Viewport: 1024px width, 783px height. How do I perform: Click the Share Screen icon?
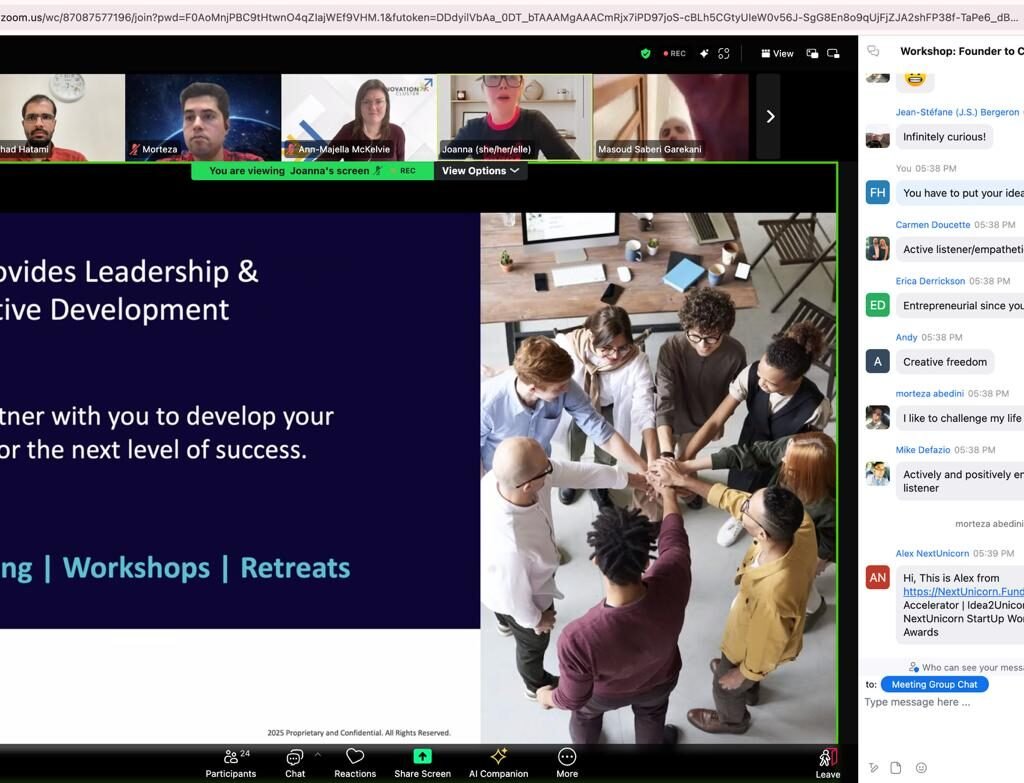pyautogui.click(x=422, y=757)
